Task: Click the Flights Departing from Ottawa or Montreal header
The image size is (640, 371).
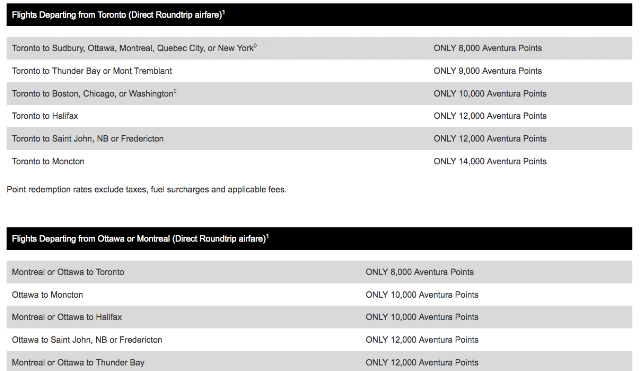Action: point(319,239)
